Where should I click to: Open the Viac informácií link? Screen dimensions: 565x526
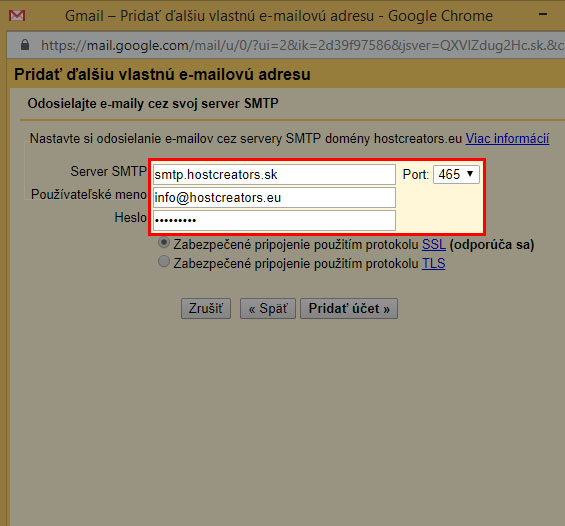(507, 138)
